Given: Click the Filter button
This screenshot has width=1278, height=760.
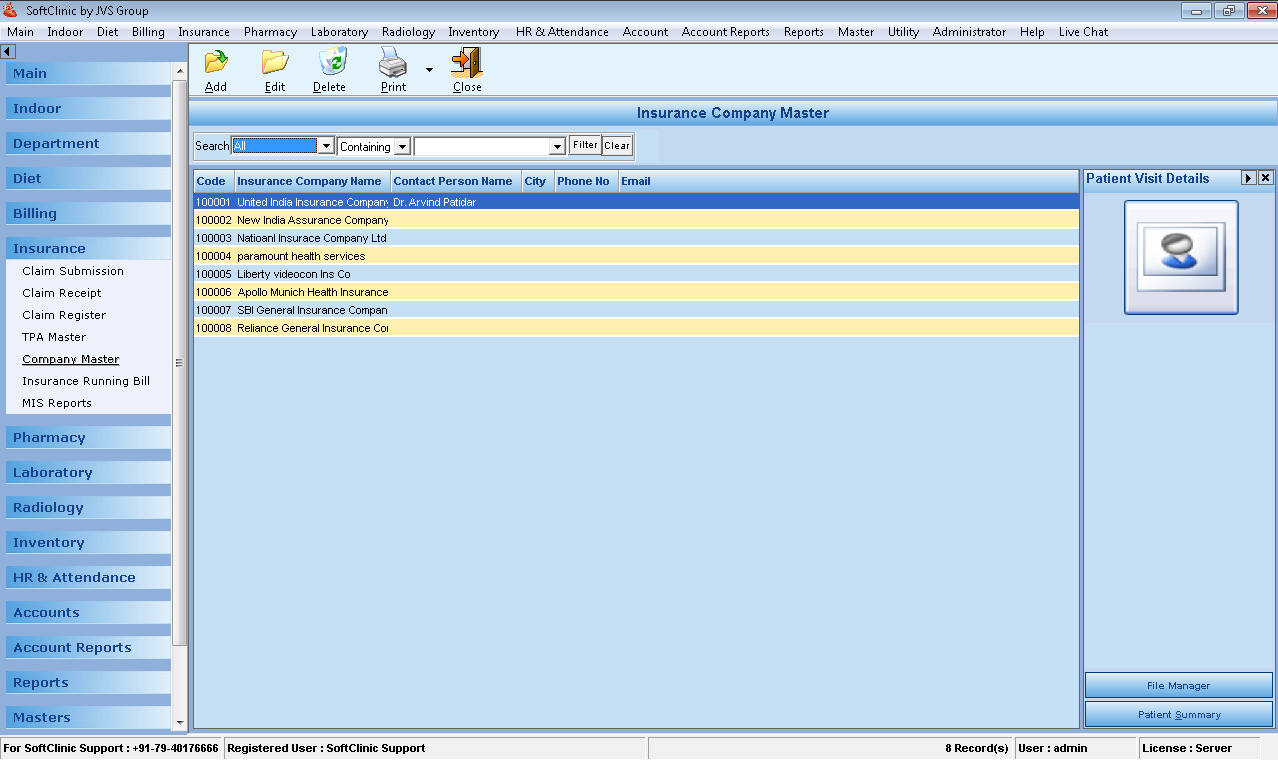Looking at the screenshot, I should point(585,146).
